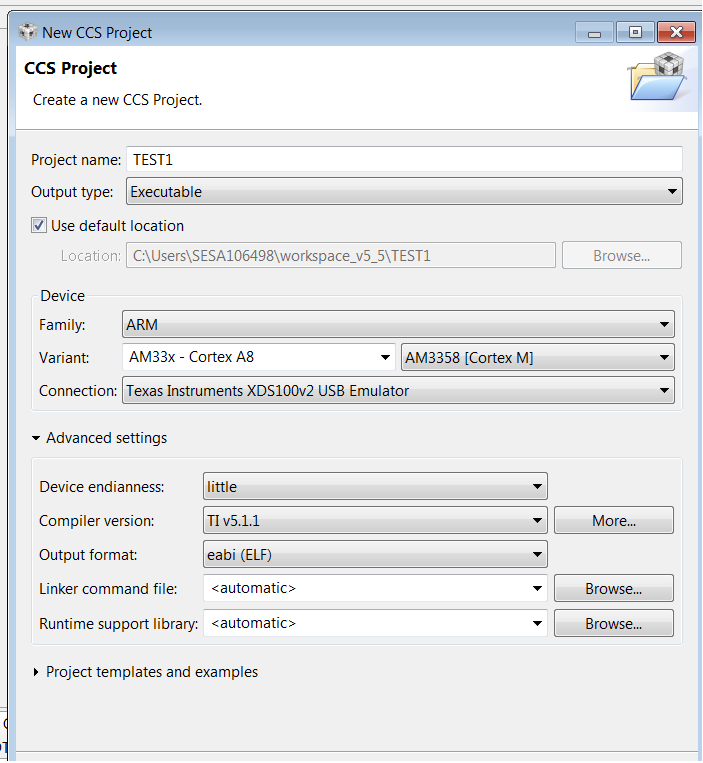This screenshot has width=703, height=763.
Task: Open the Output format dropdown
Action: (x=375, y=554)
